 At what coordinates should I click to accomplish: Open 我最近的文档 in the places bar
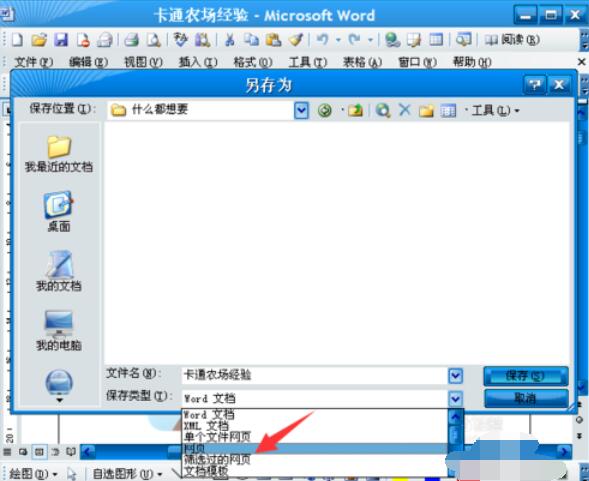click(59, 154)
